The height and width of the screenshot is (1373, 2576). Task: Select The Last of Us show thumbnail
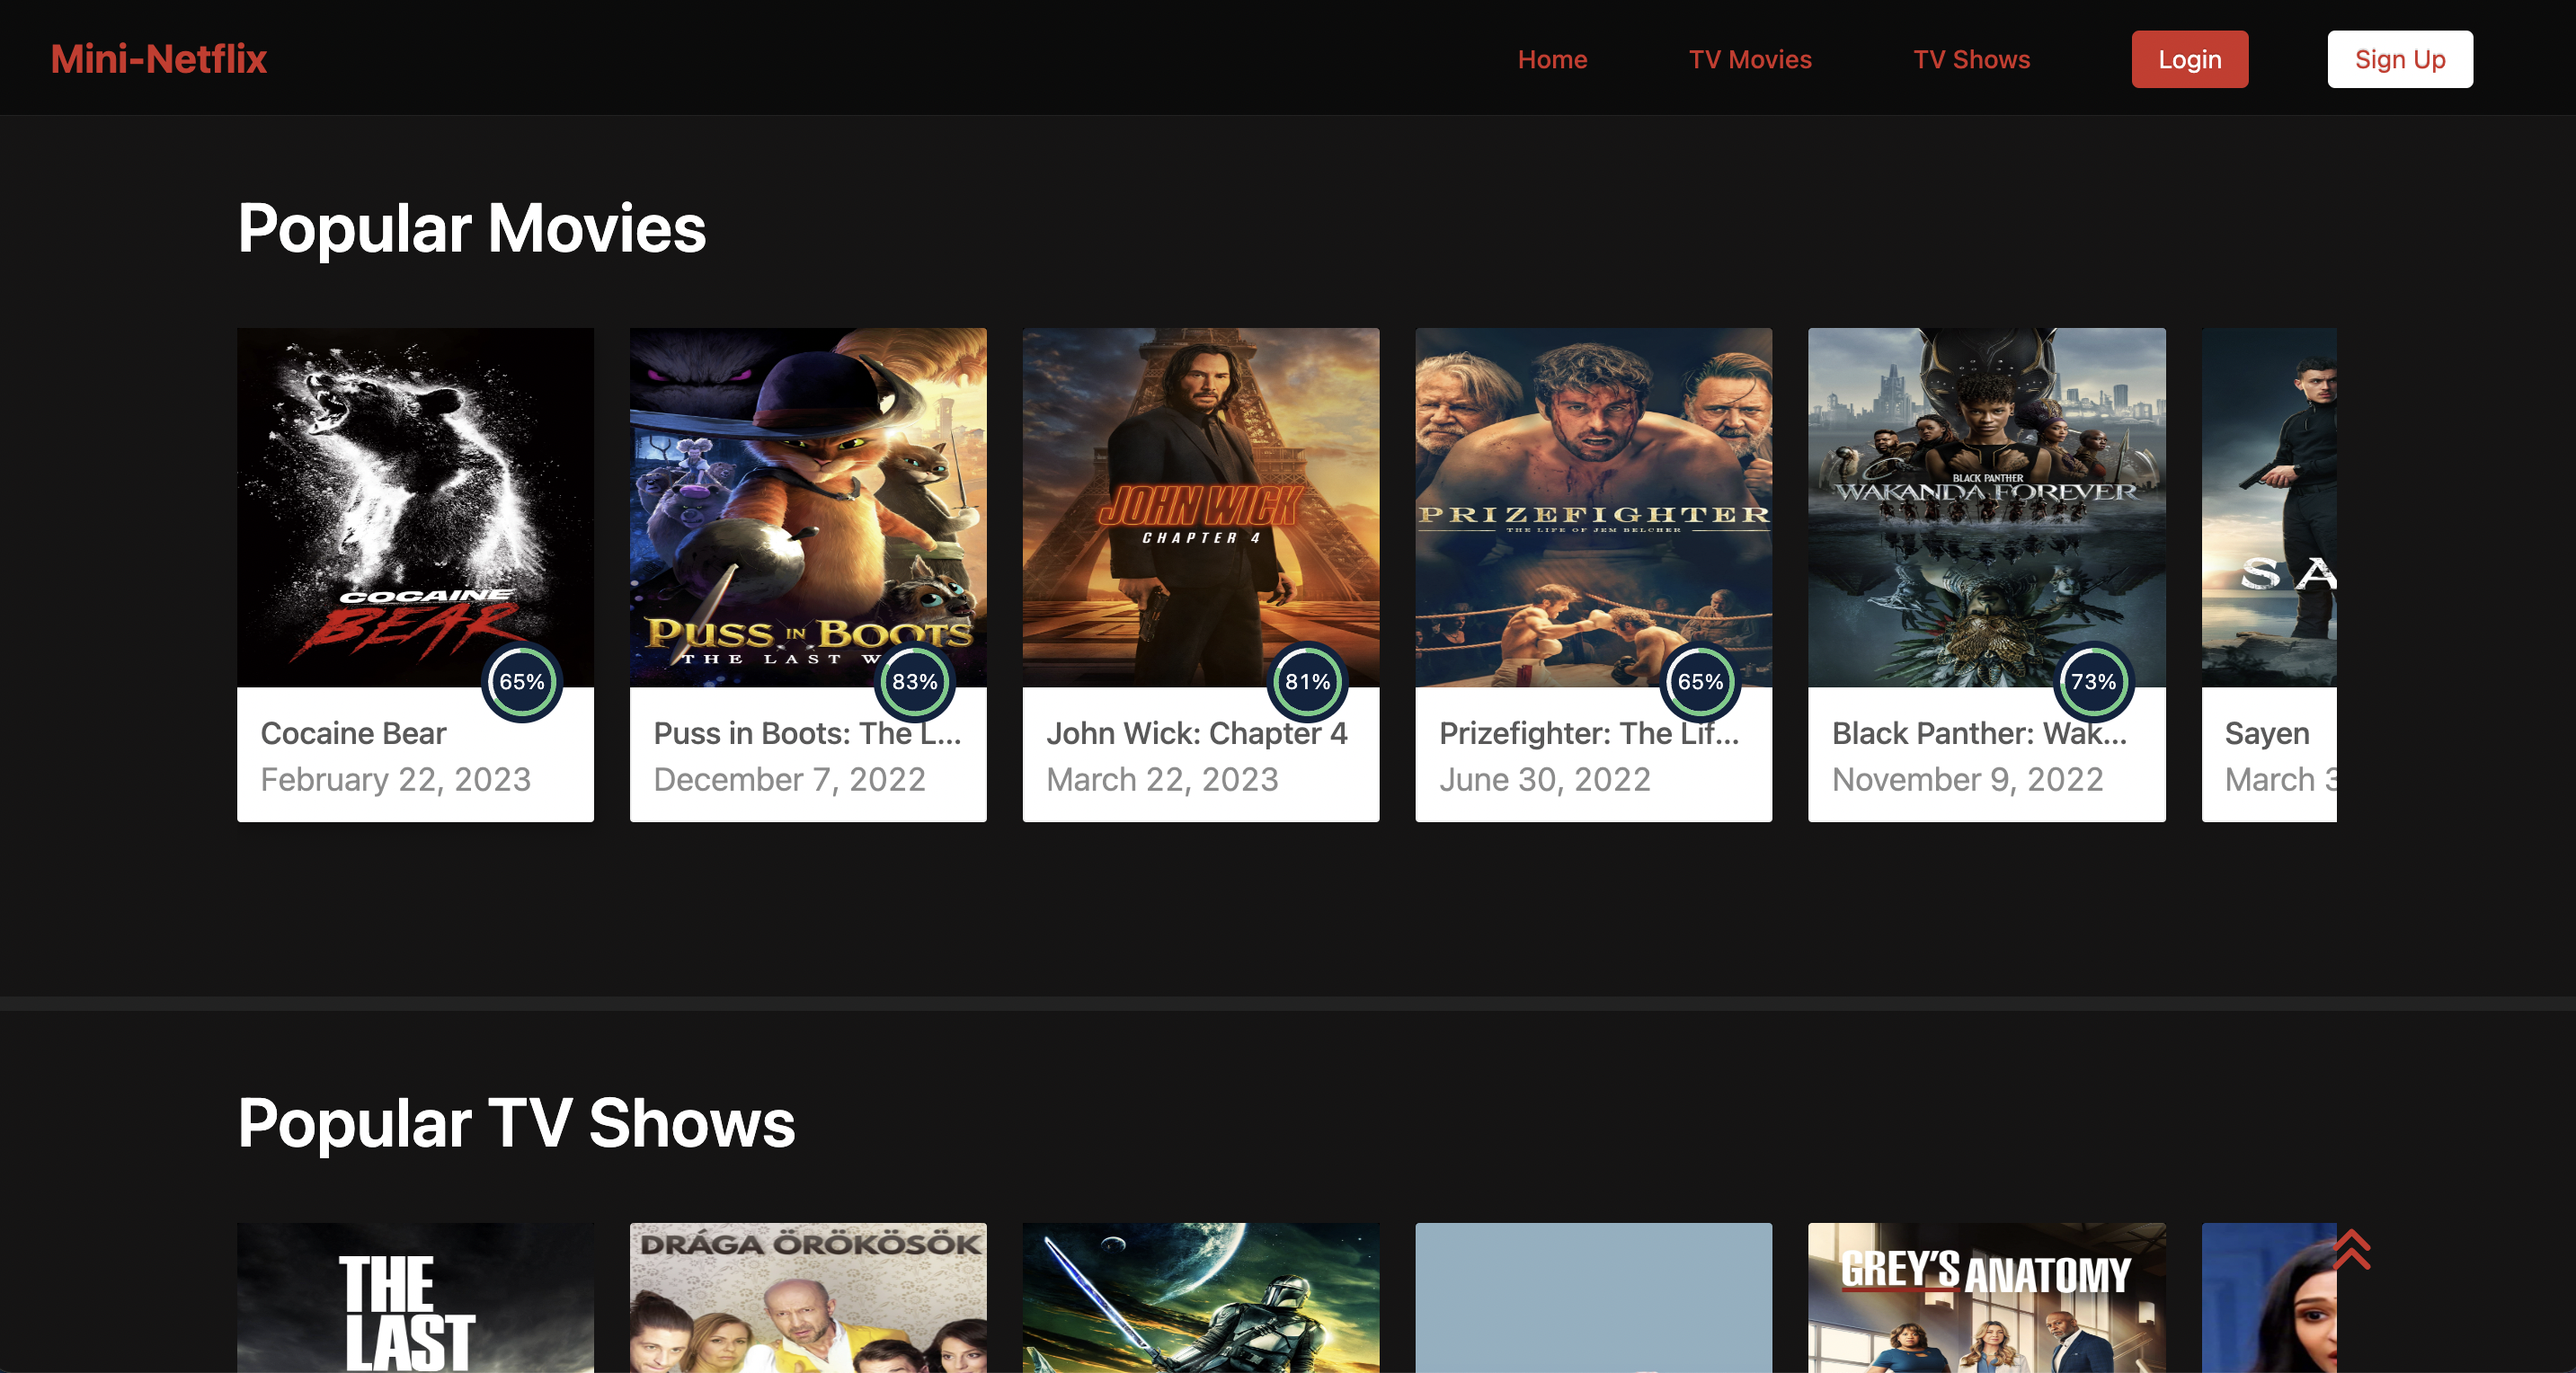coord(415,1300)
